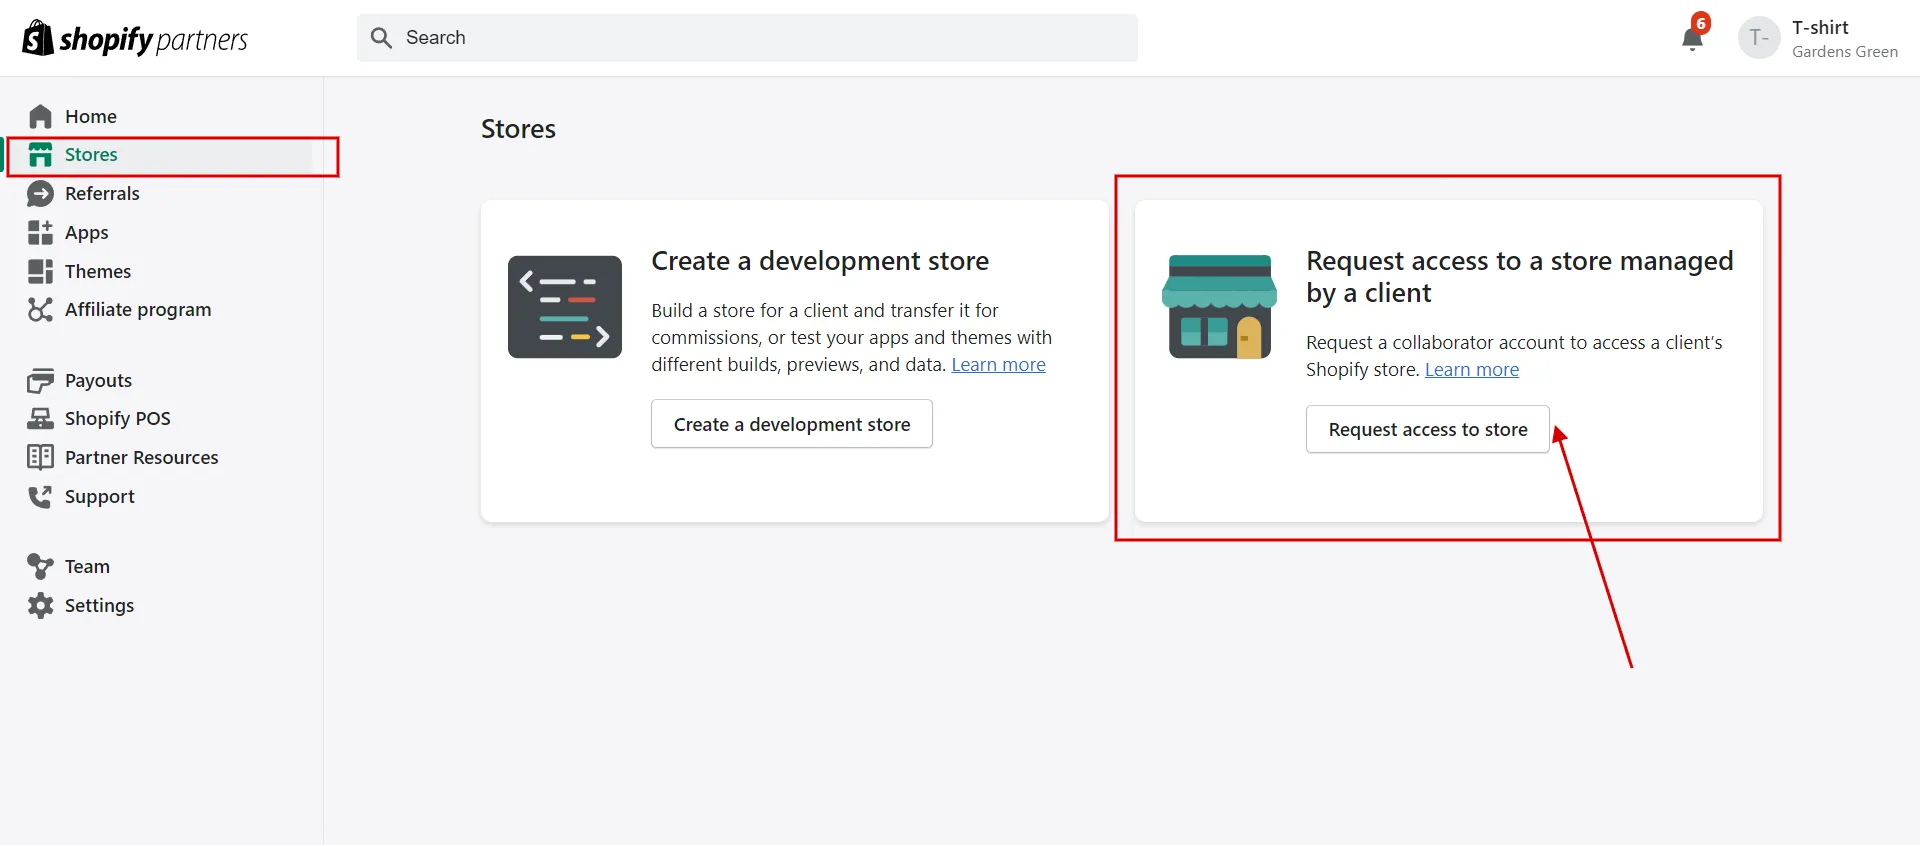Click 'Request access to a store managed' heading
This screenshot has width=1920, height=846.
point(1520,277)
